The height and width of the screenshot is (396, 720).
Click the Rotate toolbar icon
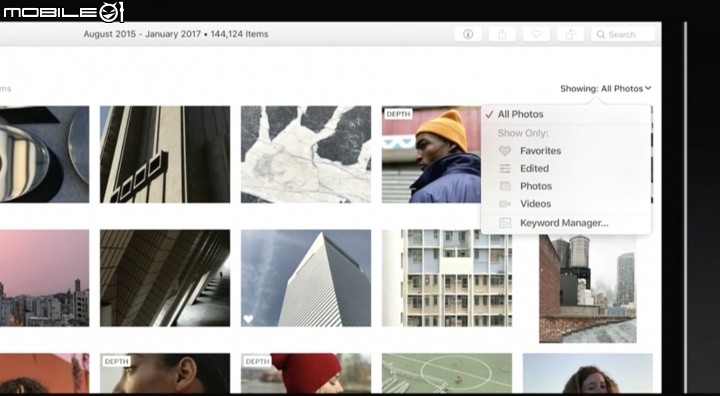(570, 34)
